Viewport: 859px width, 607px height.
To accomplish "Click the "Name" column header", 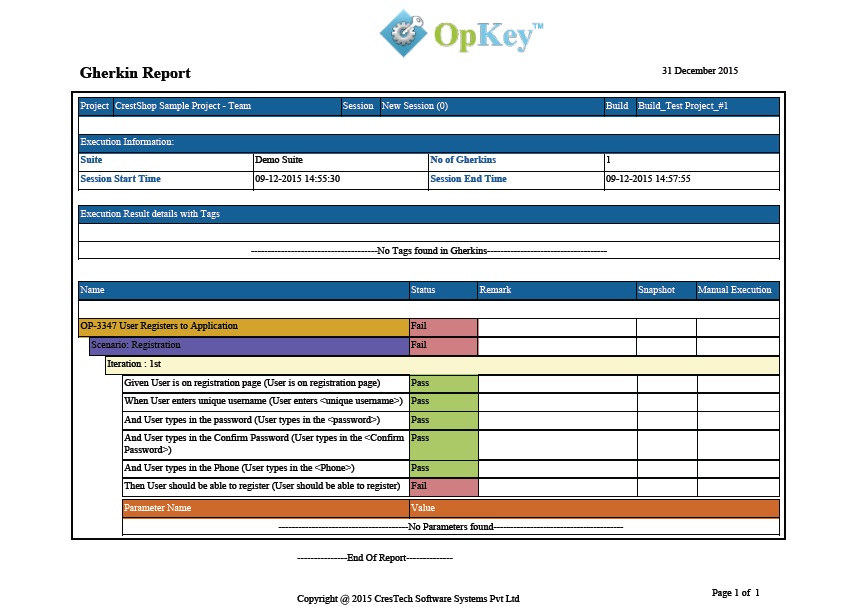I will [244, 290].
